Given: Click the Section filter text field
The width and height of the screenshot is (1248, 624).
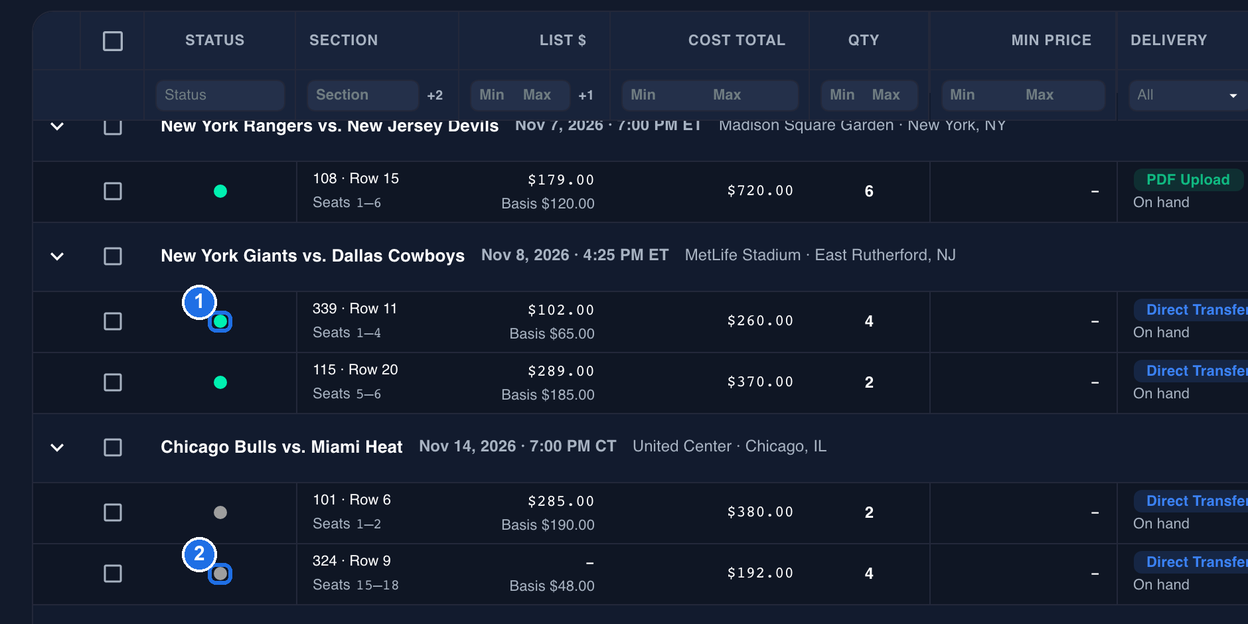Looking at the screenshot, I should (x=362, y=95).
